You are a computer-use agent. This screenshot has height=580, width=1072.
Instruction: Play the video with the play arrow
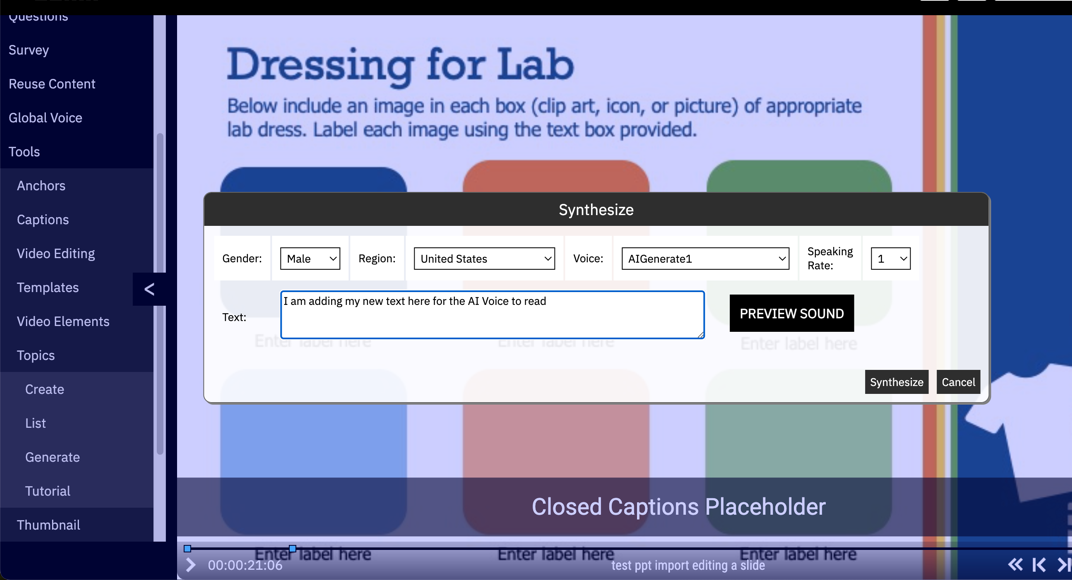(x=190, y=563)
